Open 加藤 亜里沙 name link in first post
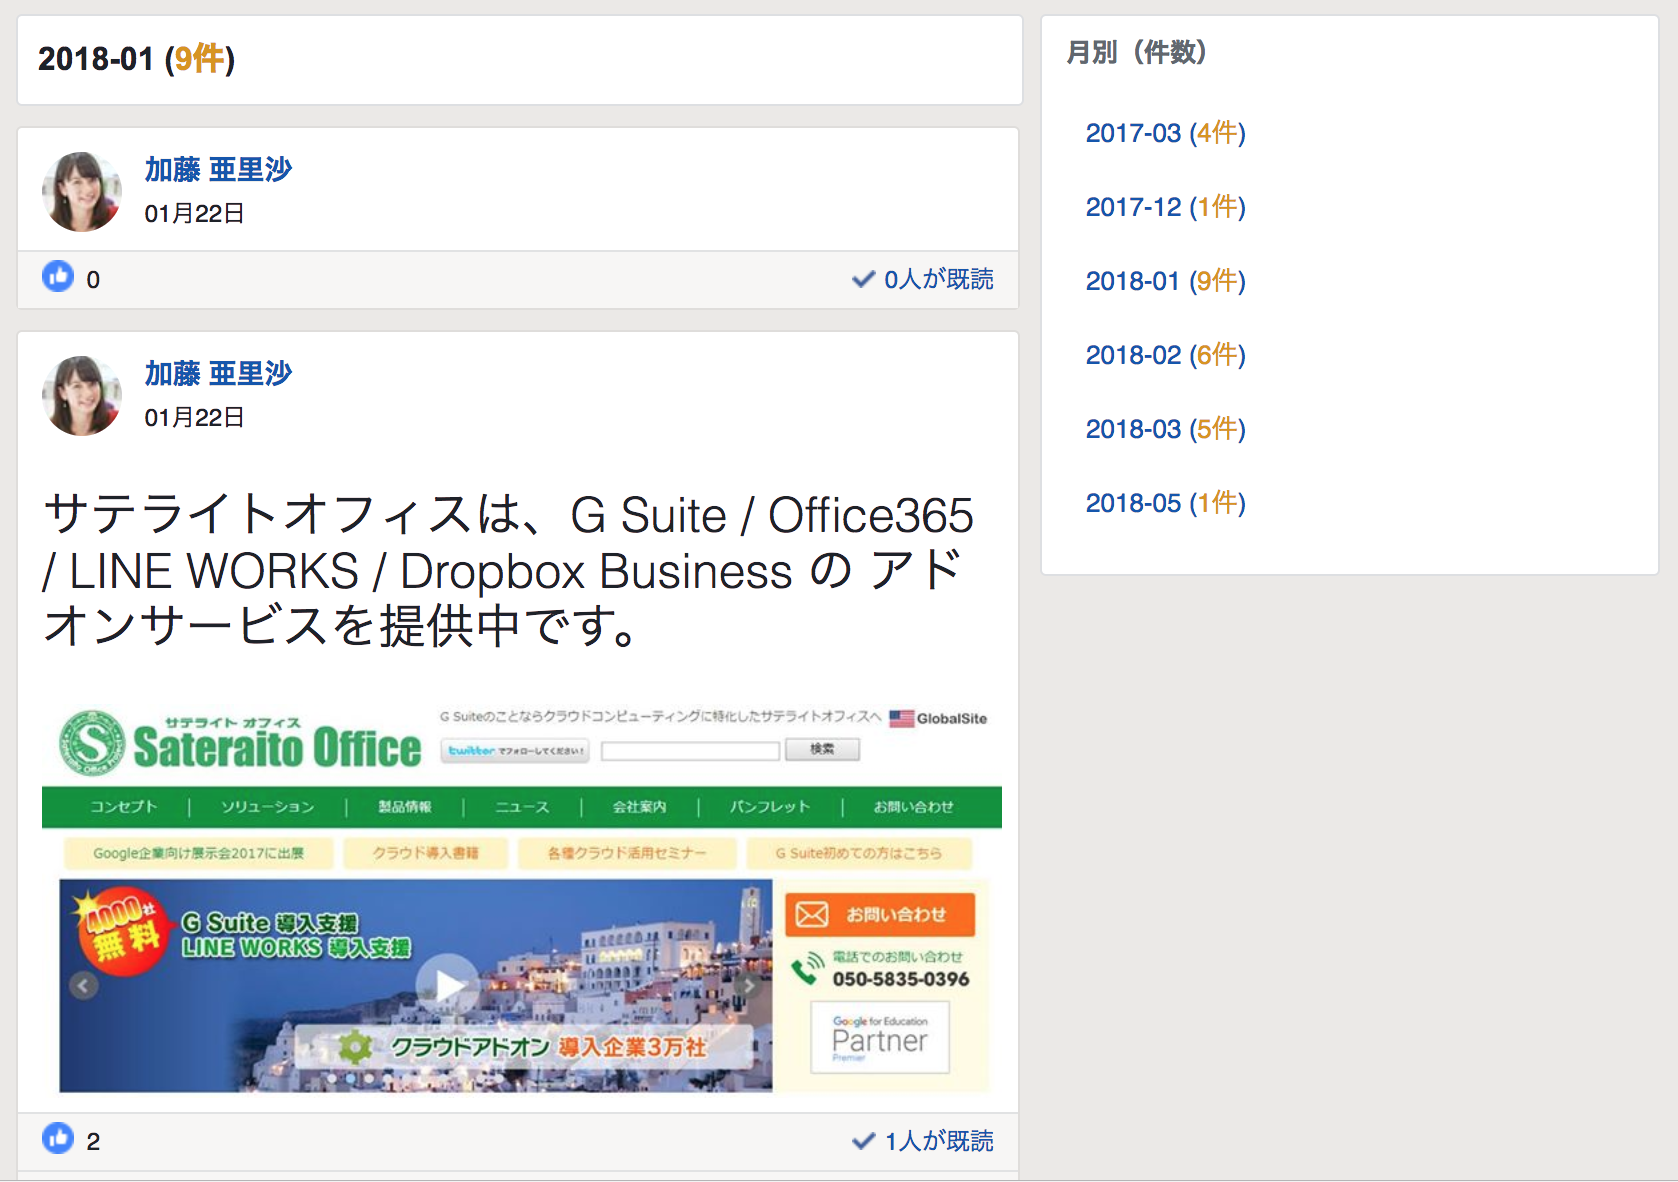 pos(218,169)
